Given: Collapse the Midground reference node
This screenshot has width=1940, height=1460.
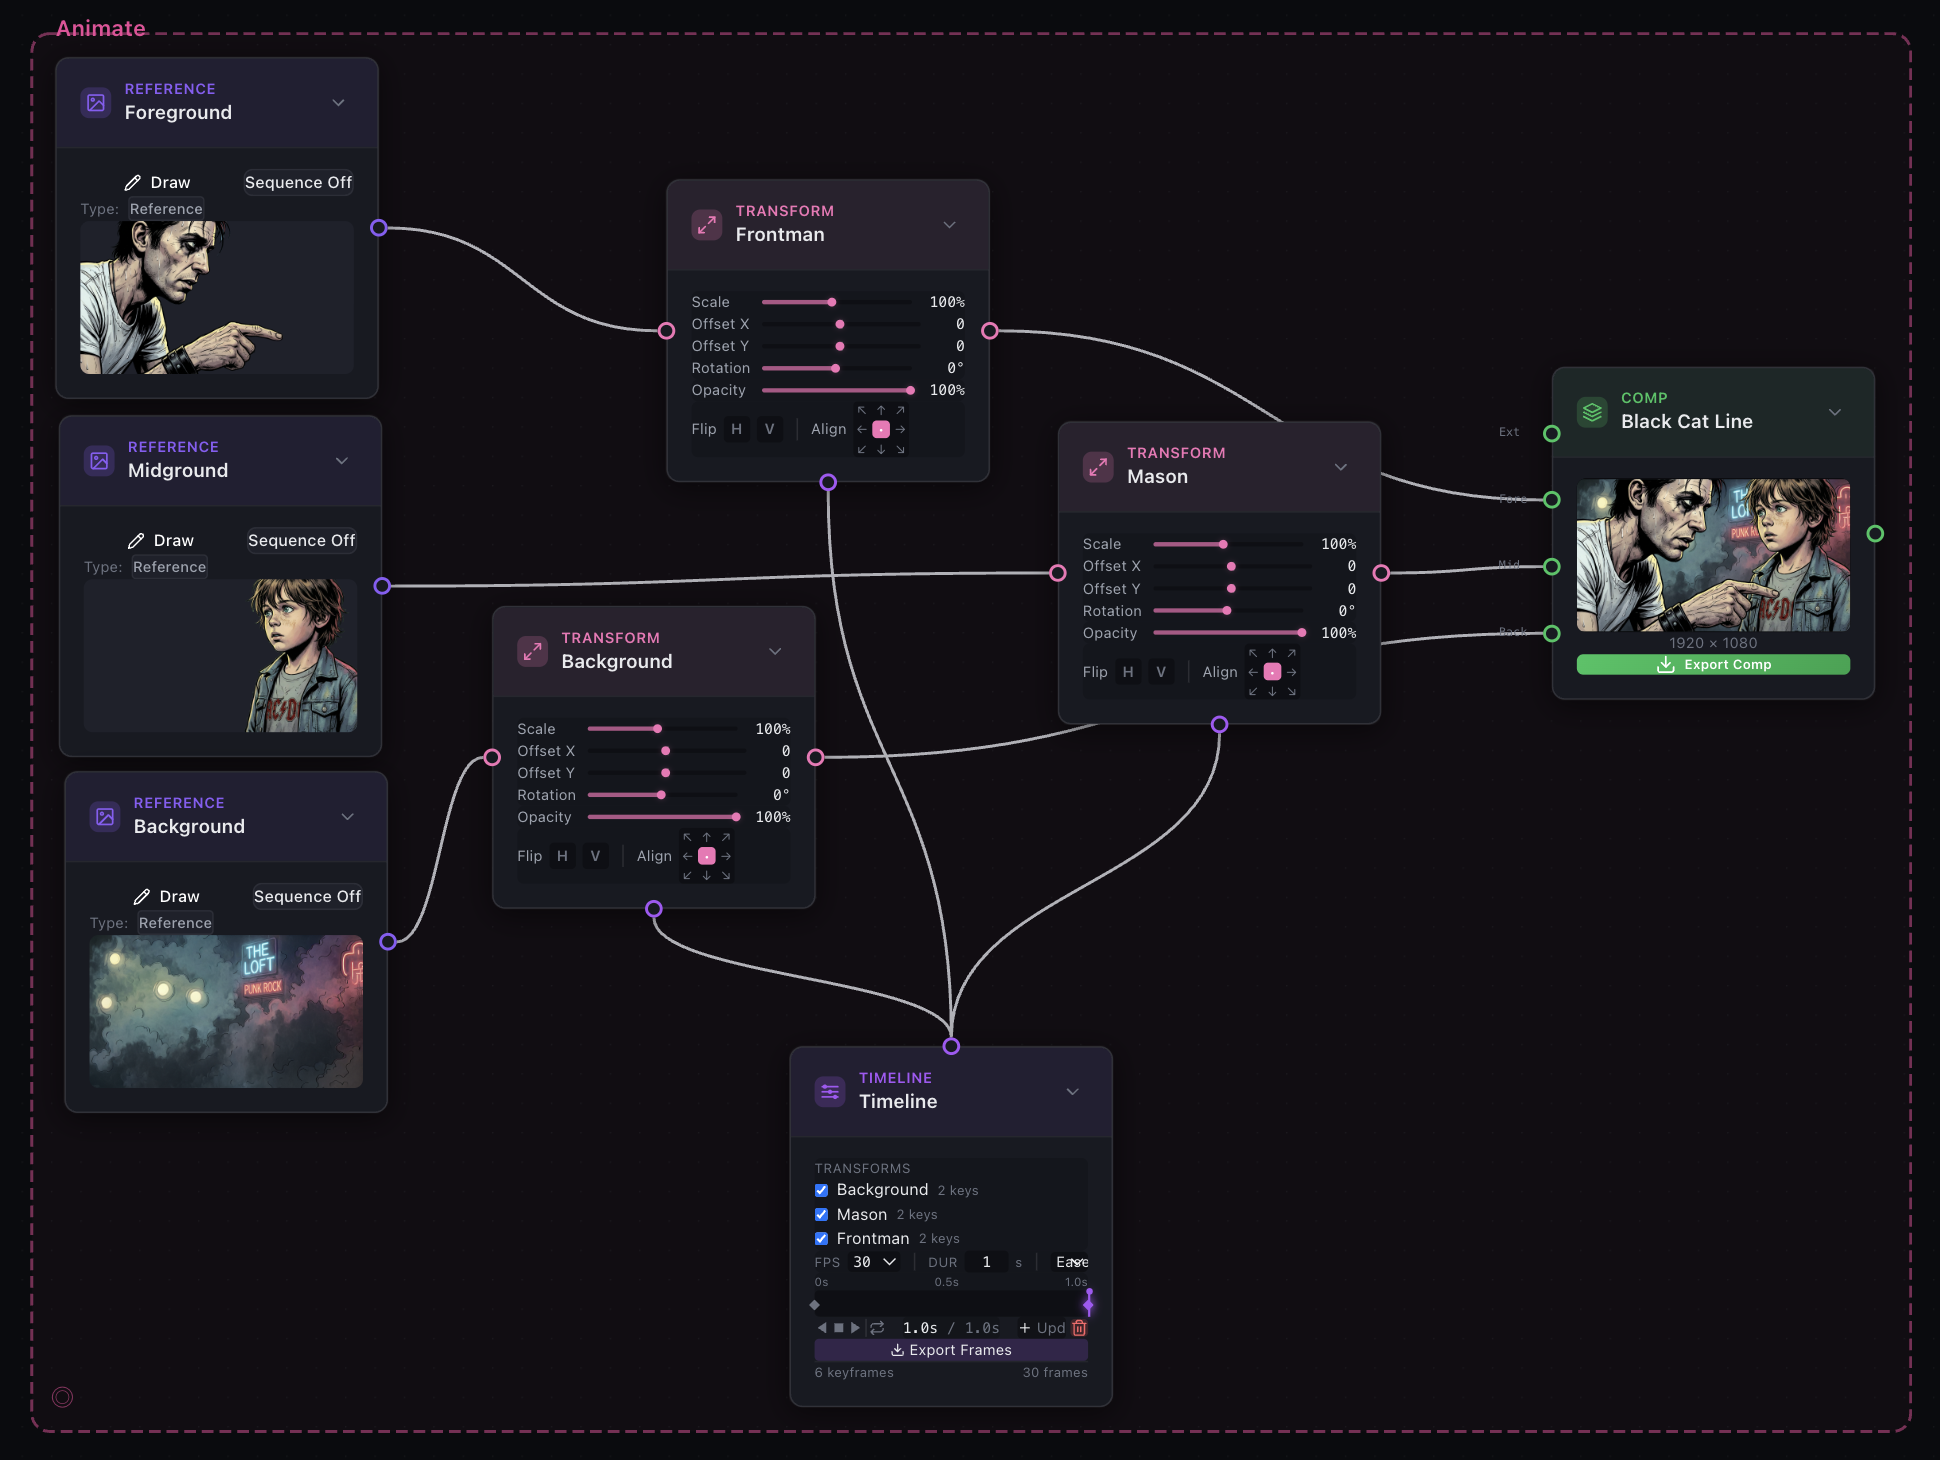Looking at the screenshot, I should [342, 460].
